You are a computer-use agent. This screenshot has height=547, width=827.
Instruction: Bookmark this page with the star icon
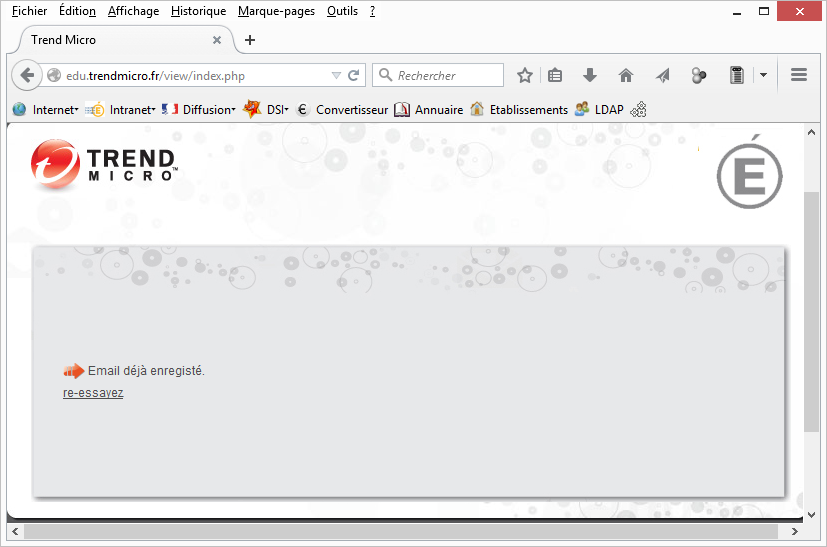tap(524, 76)
